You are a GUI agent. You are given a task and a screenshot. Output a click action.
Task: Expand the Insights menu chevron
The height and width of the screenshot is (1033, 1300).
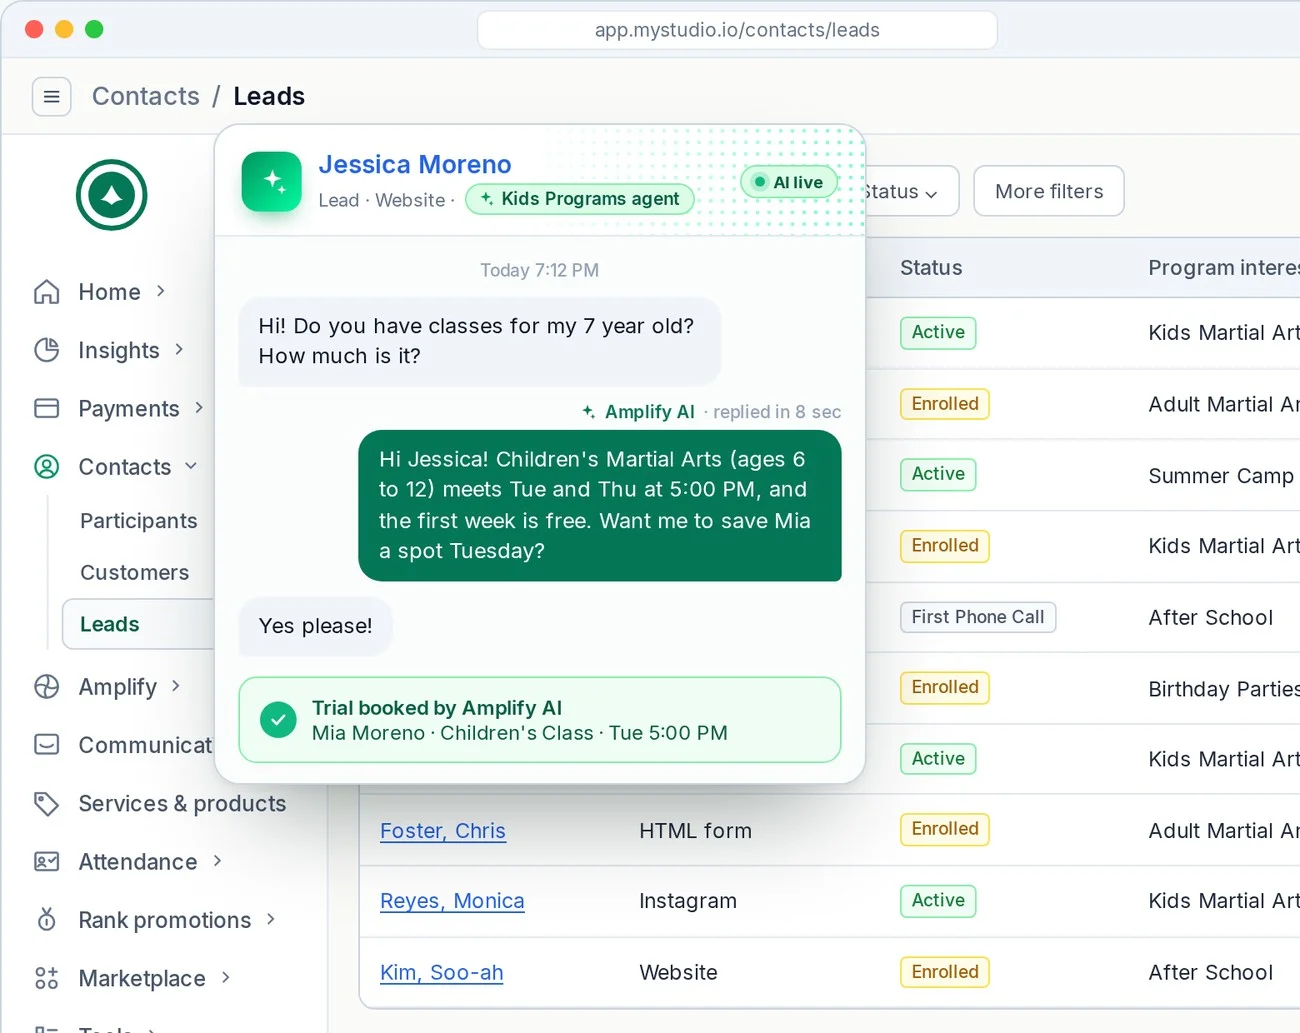(x=179, y=349)
